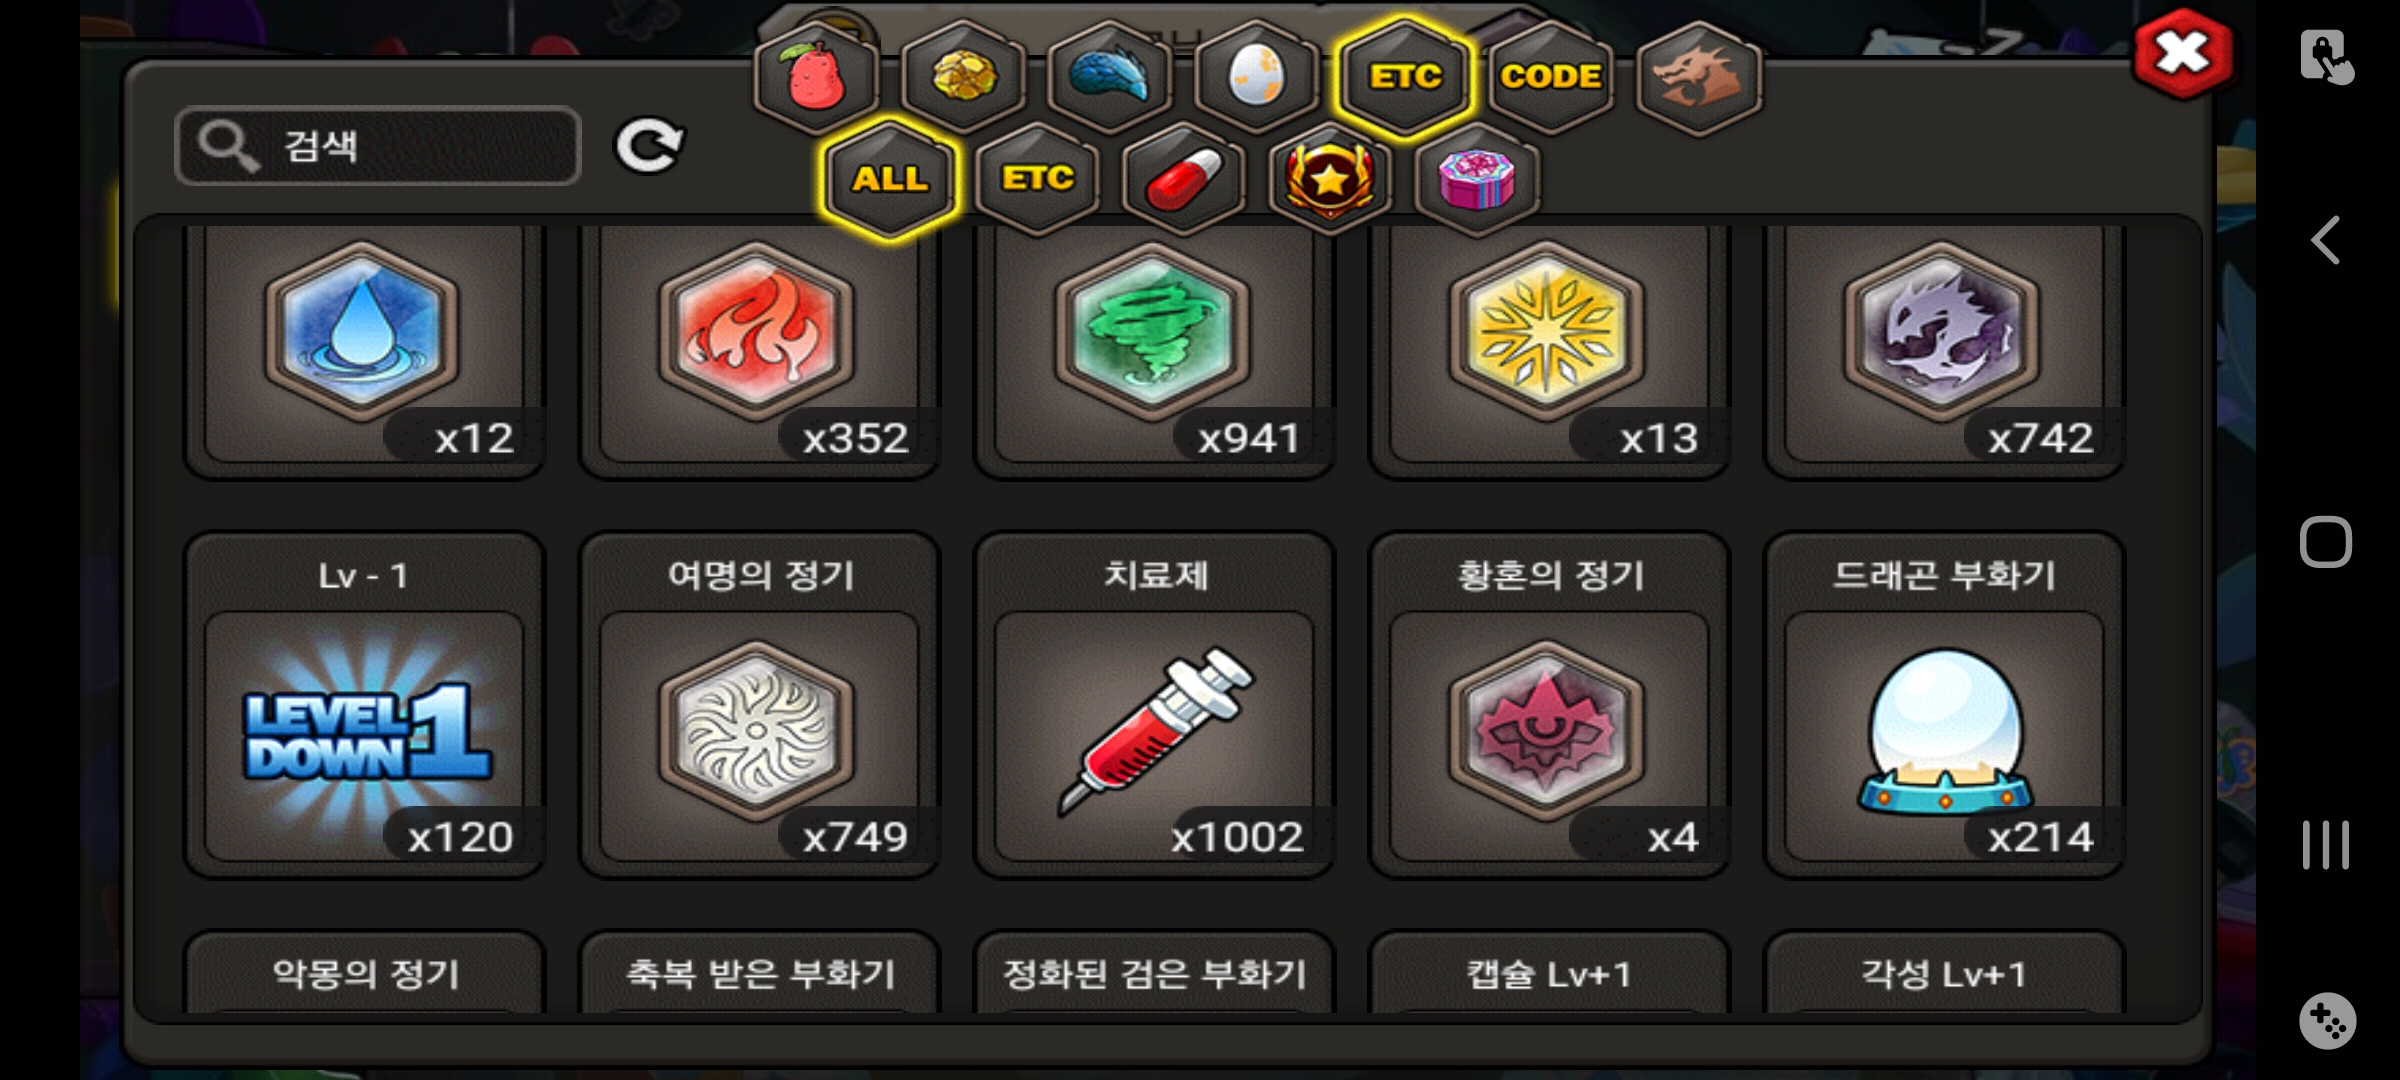Filter by star medal badge items

(1330, 179)
